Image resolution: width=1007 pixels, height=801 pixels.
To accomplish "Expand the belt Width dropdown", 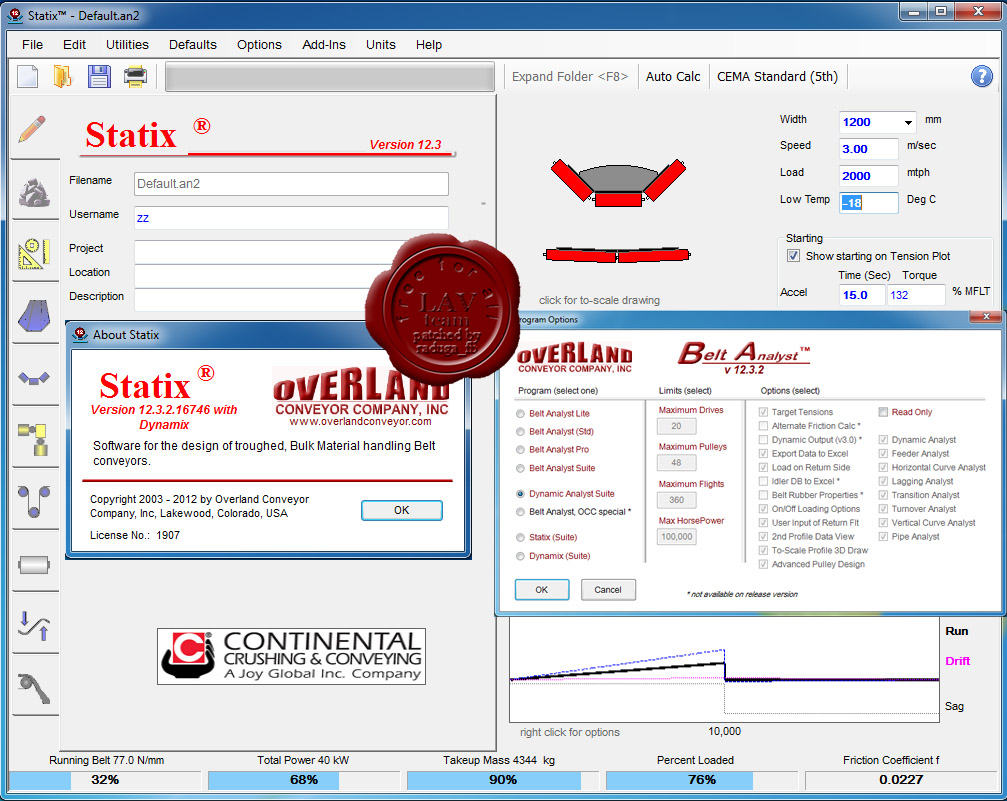I will [907, 122].
